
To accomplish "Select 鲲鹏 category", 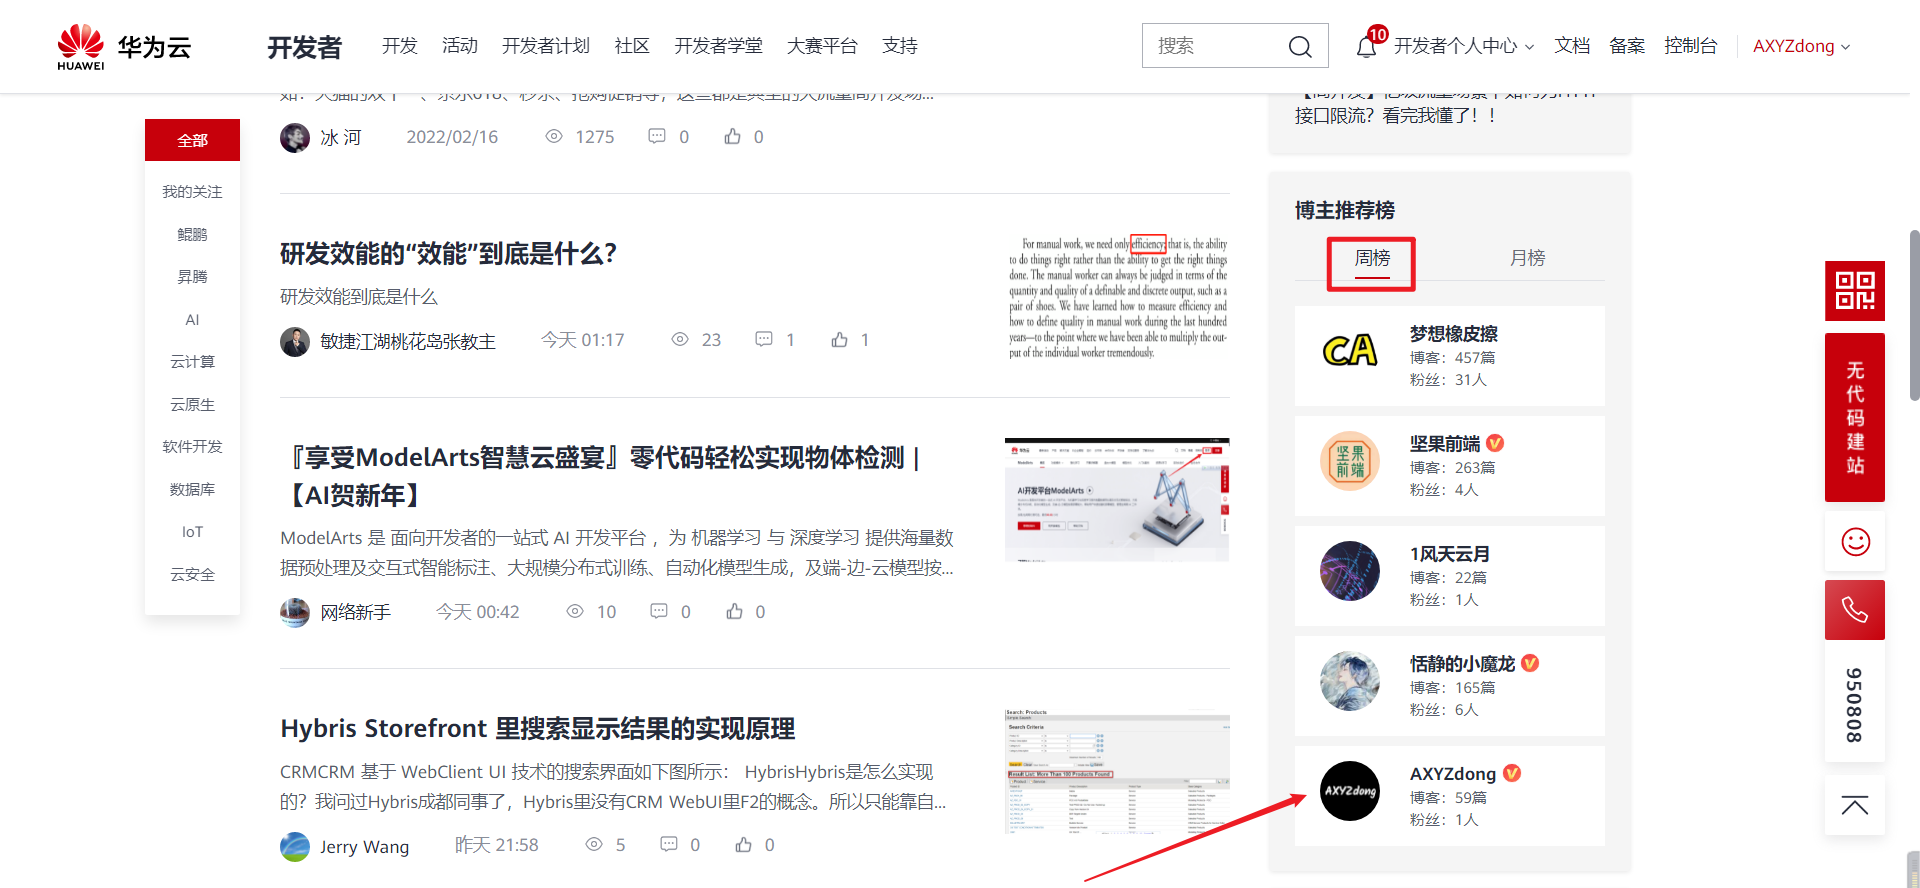I will 192,234.
